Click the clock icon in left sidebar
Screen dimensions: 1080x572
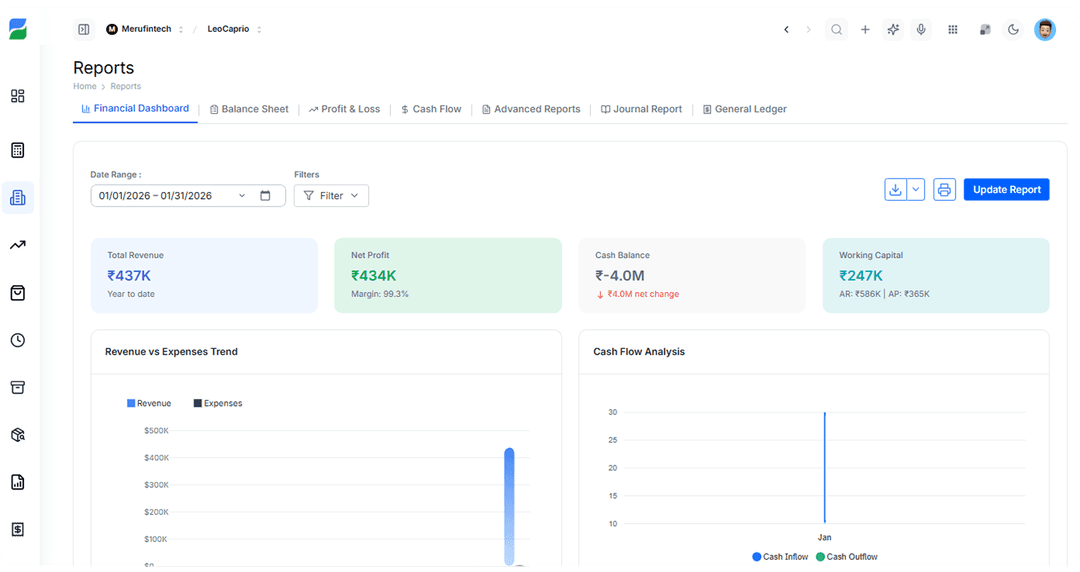click(x=18, y=340)
